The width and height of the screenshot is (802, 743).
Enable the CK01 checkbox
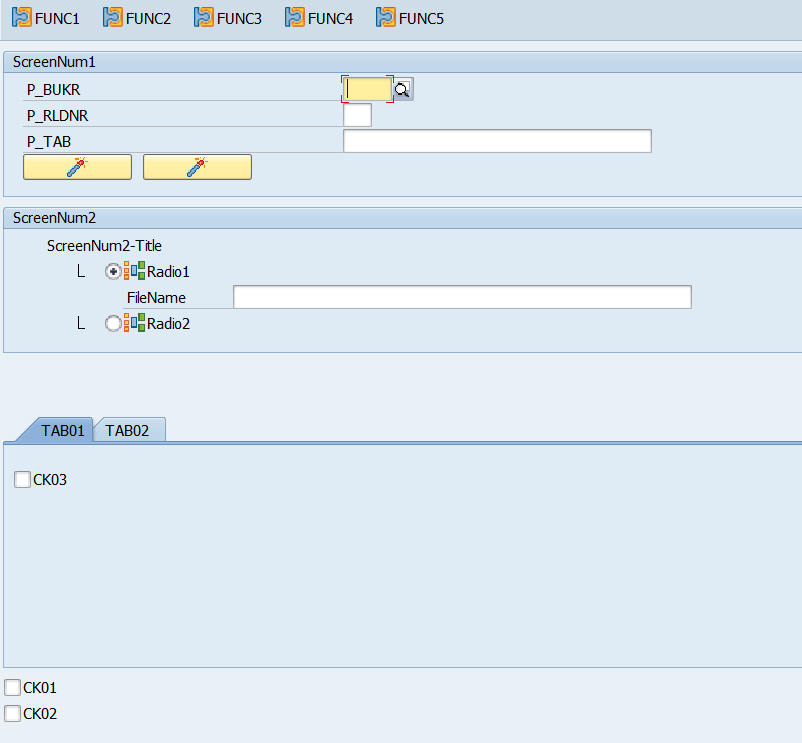(x=12, y=688)
